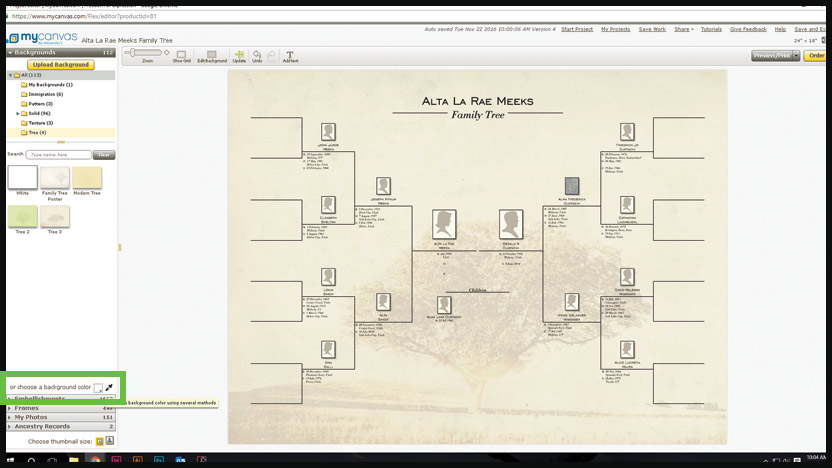This screenshot has width=832, height=468.
Task: Click zoom-in icon right of zoom slider
Action: pyautogui.click(x=167, y=53)
